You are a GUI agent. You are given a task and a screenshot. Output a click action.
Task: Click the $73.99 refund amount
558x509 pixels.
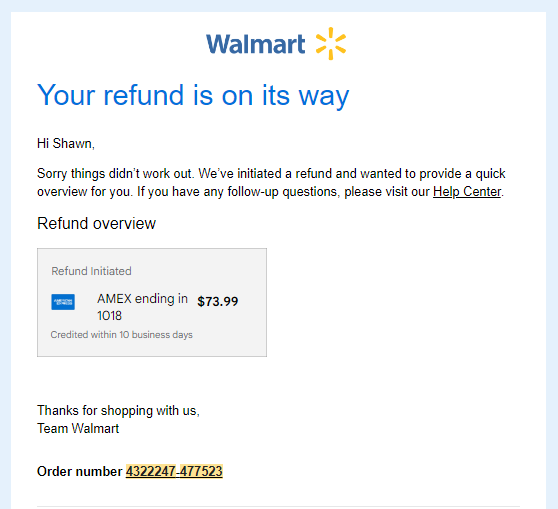point(217,302)
